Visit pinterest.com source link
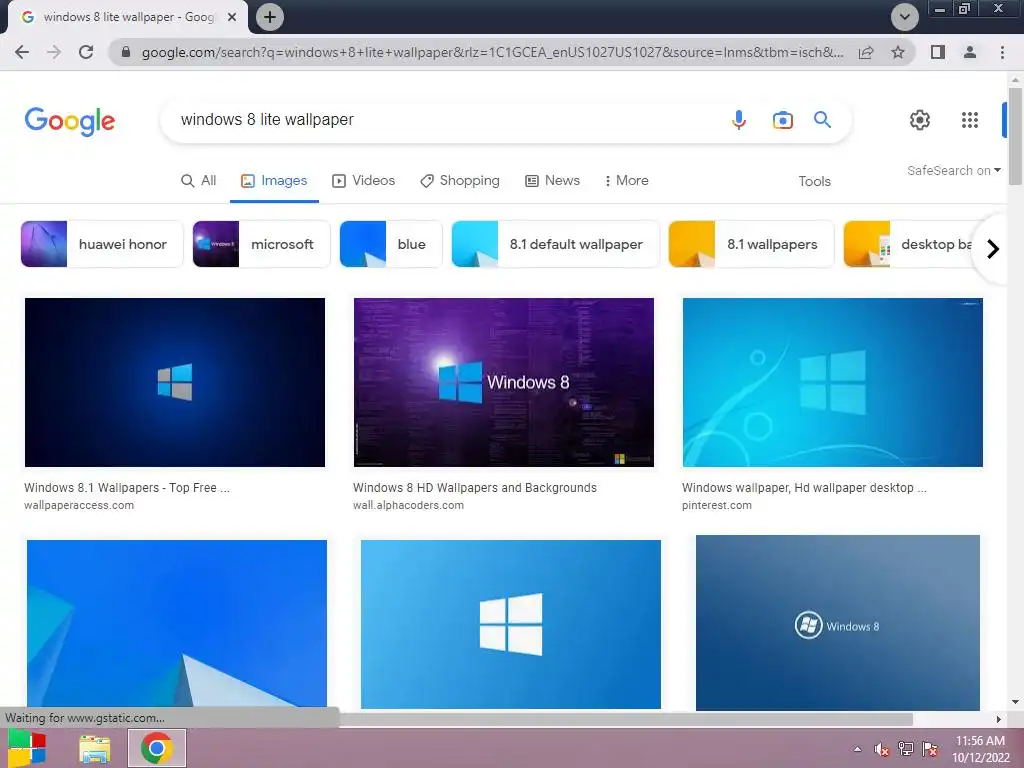Viewport: 1024px width, 768px height. [x=716, y=505]
